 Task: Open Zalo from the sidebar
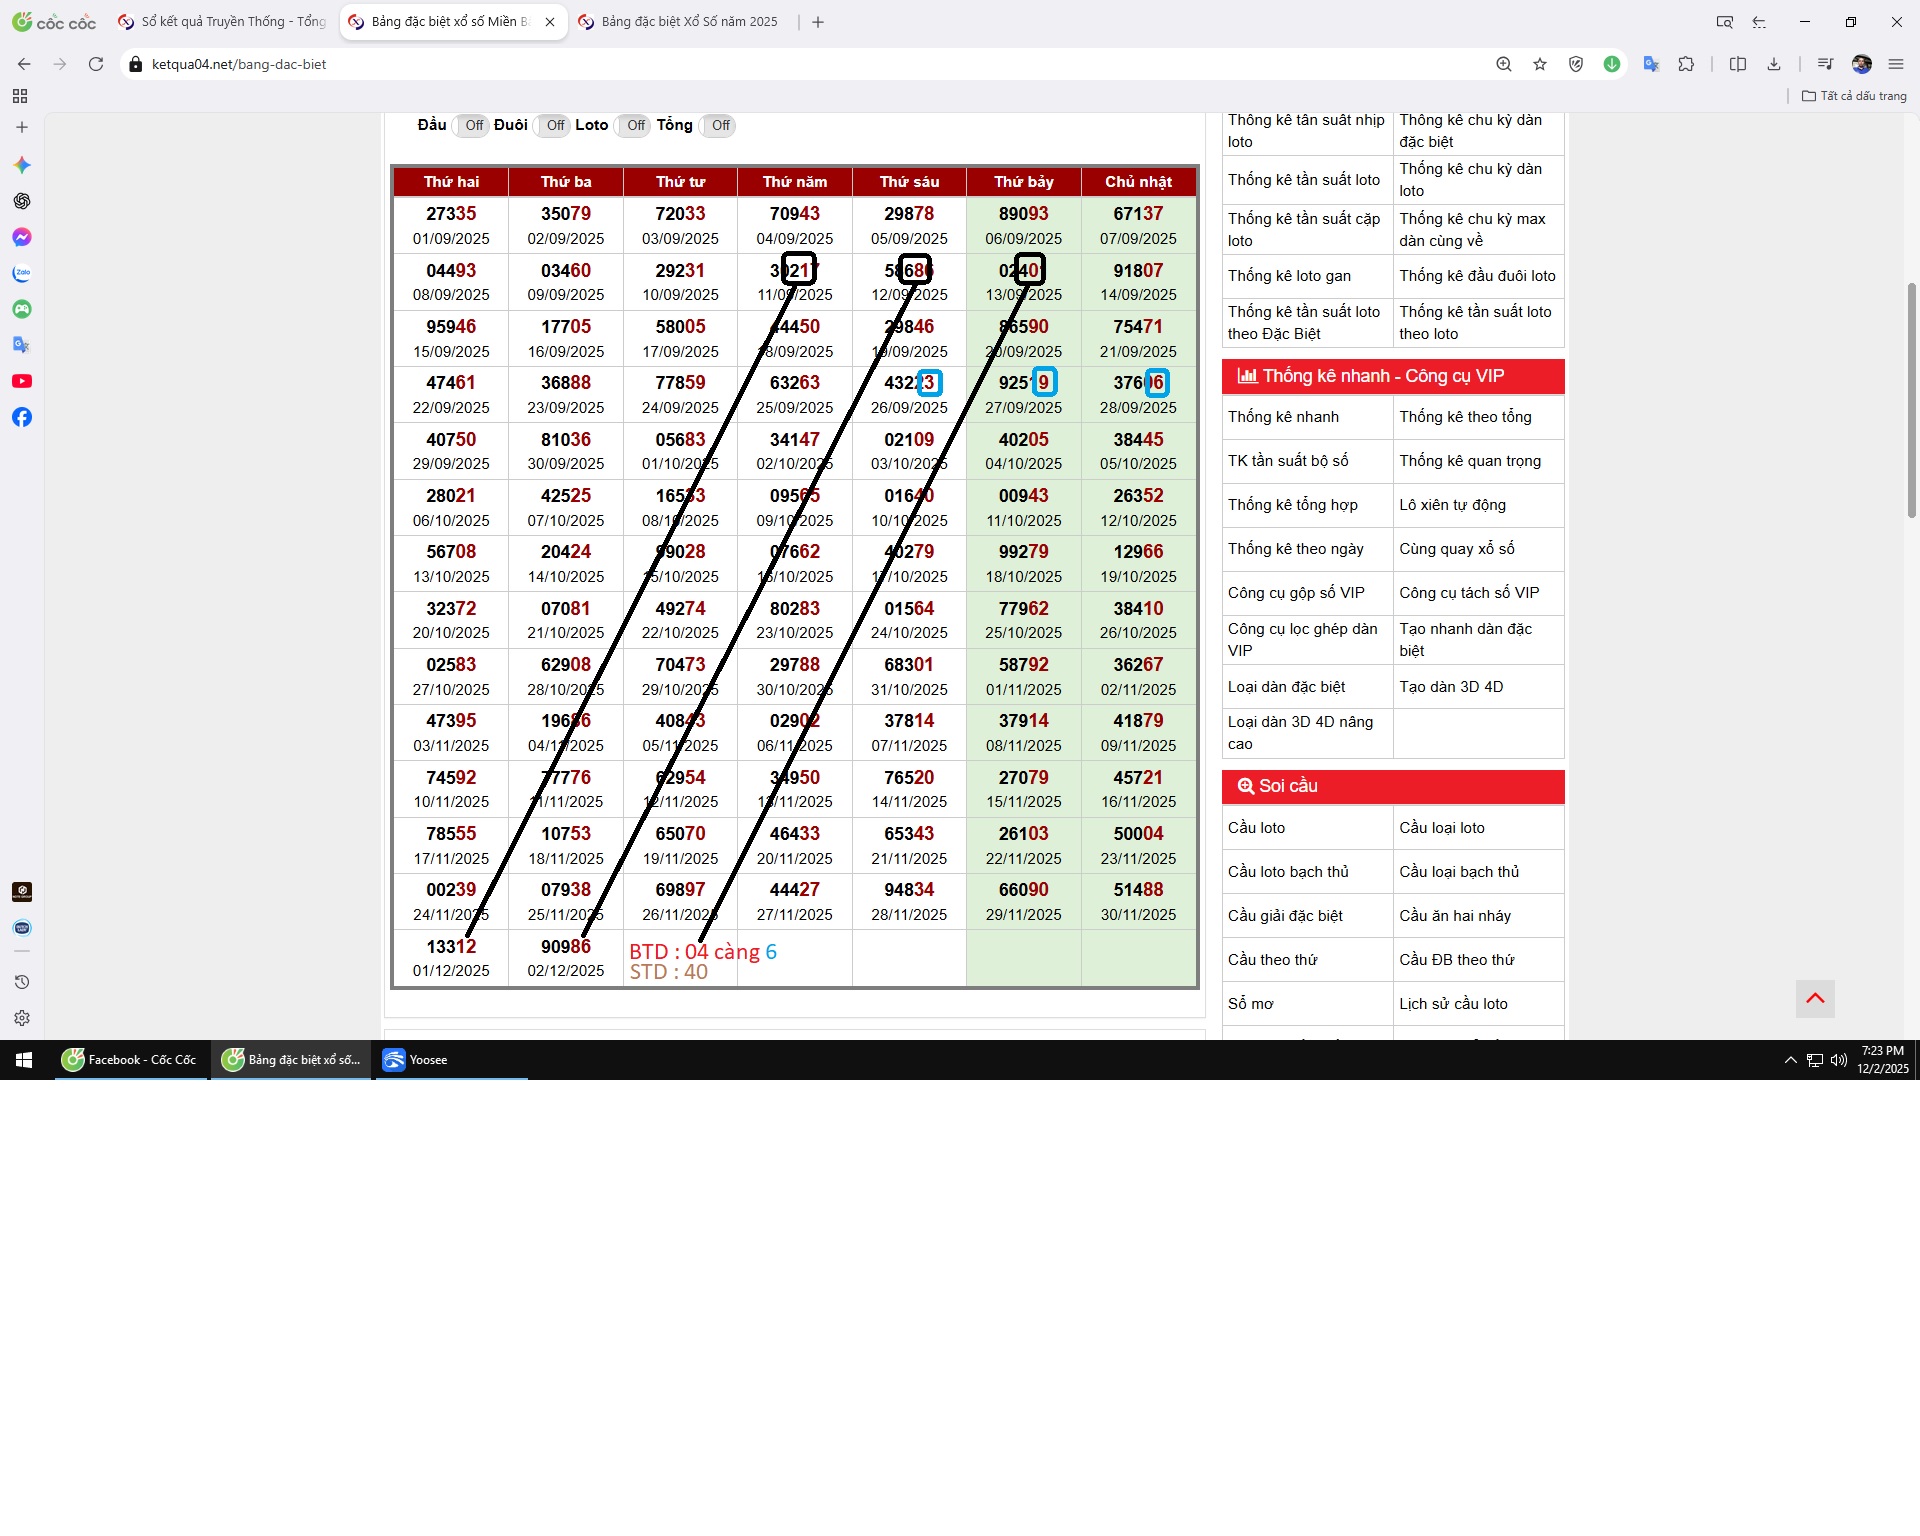coord(22,273)
